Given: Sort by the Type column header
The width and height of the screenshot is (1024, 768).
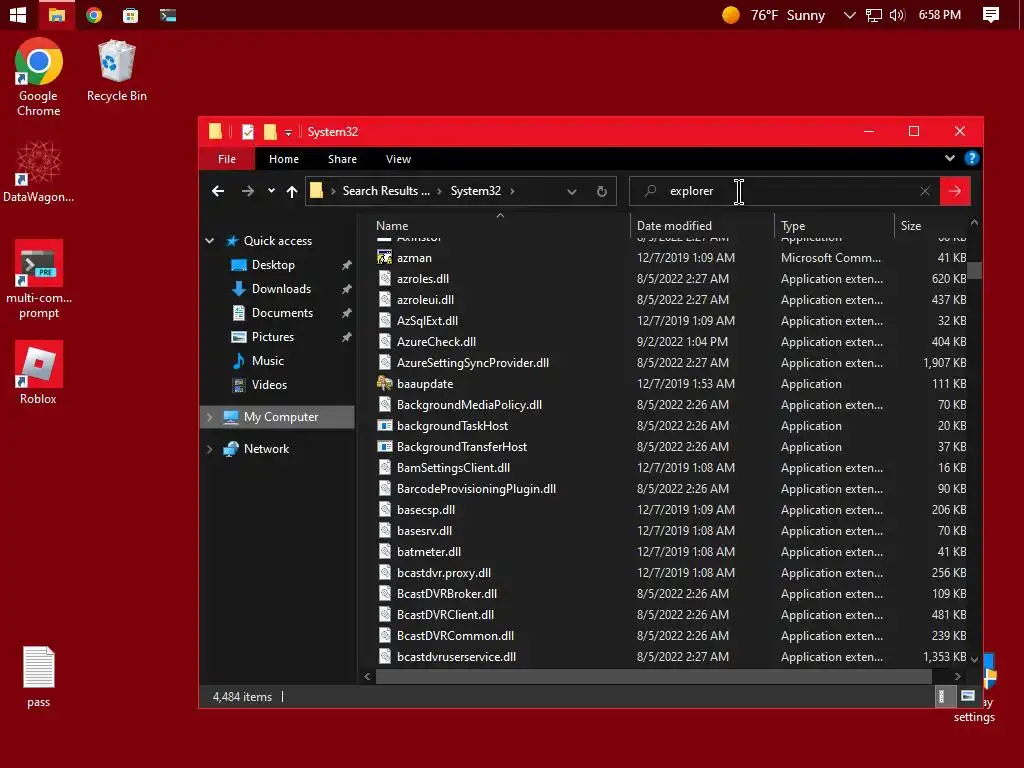Looking at the screenshot, I should point(835,225).
